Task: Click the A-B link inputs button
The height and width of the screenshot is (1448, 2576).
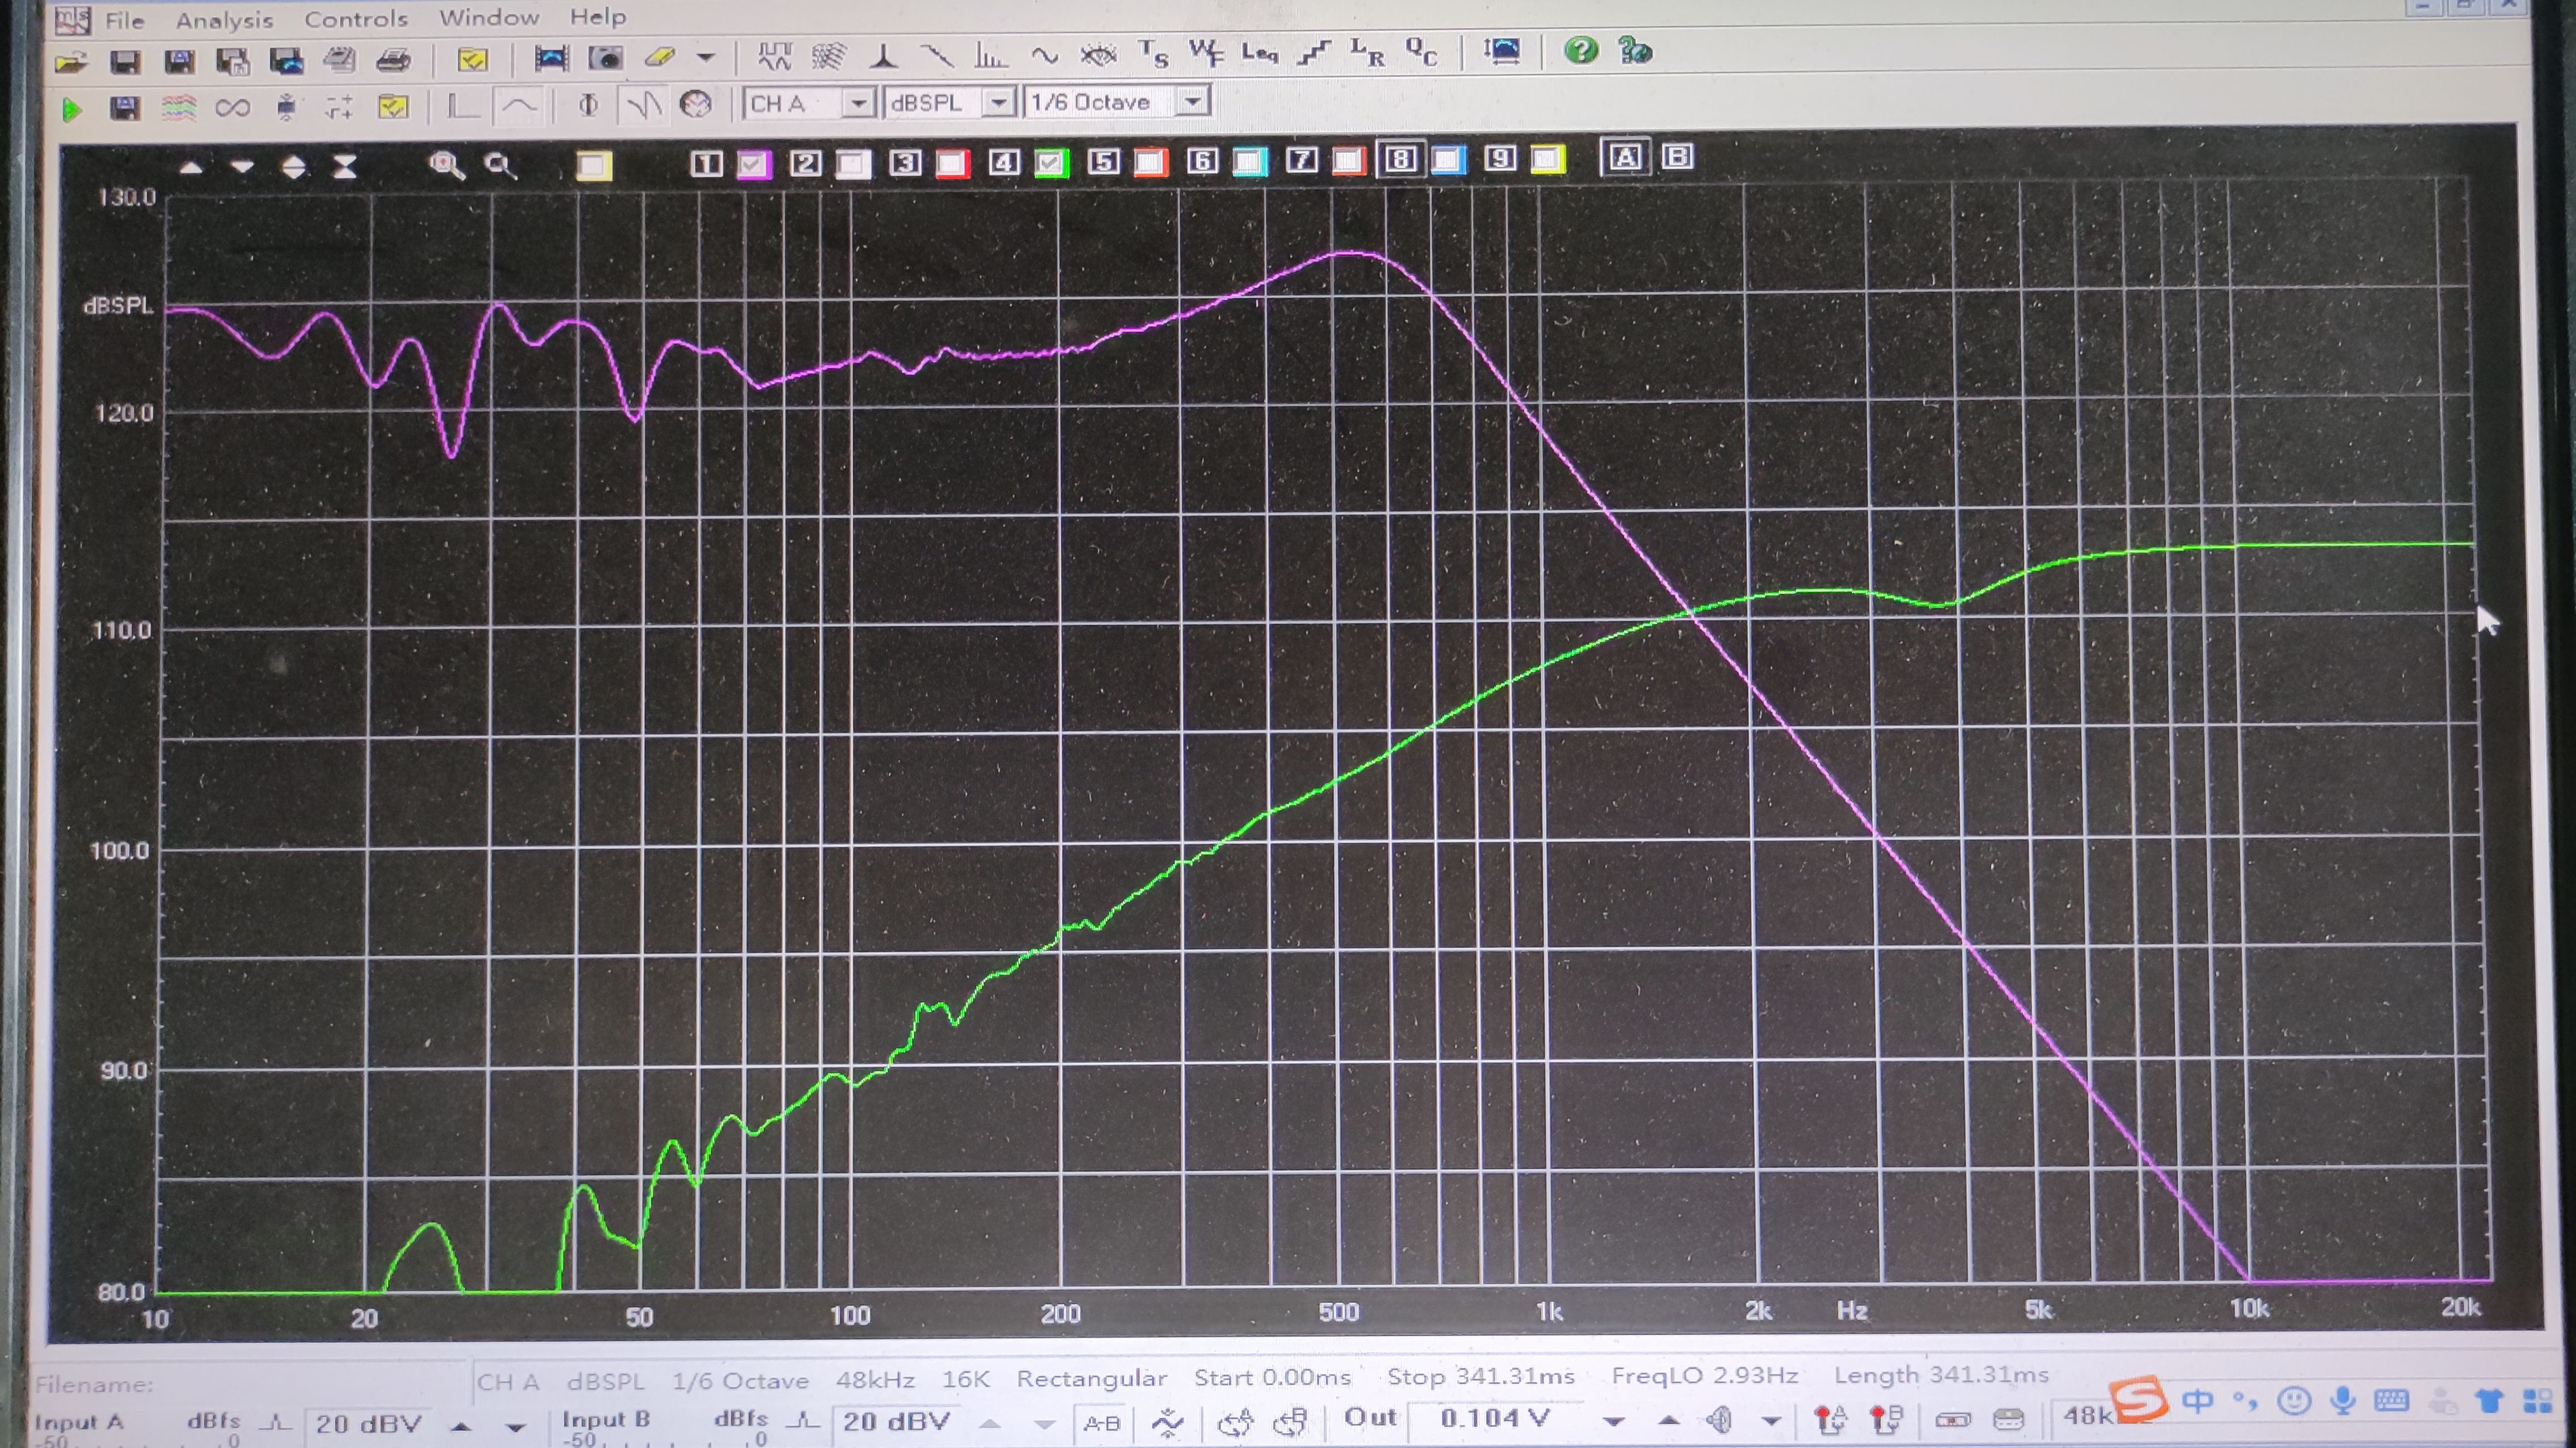Action: [1102, 1423]
